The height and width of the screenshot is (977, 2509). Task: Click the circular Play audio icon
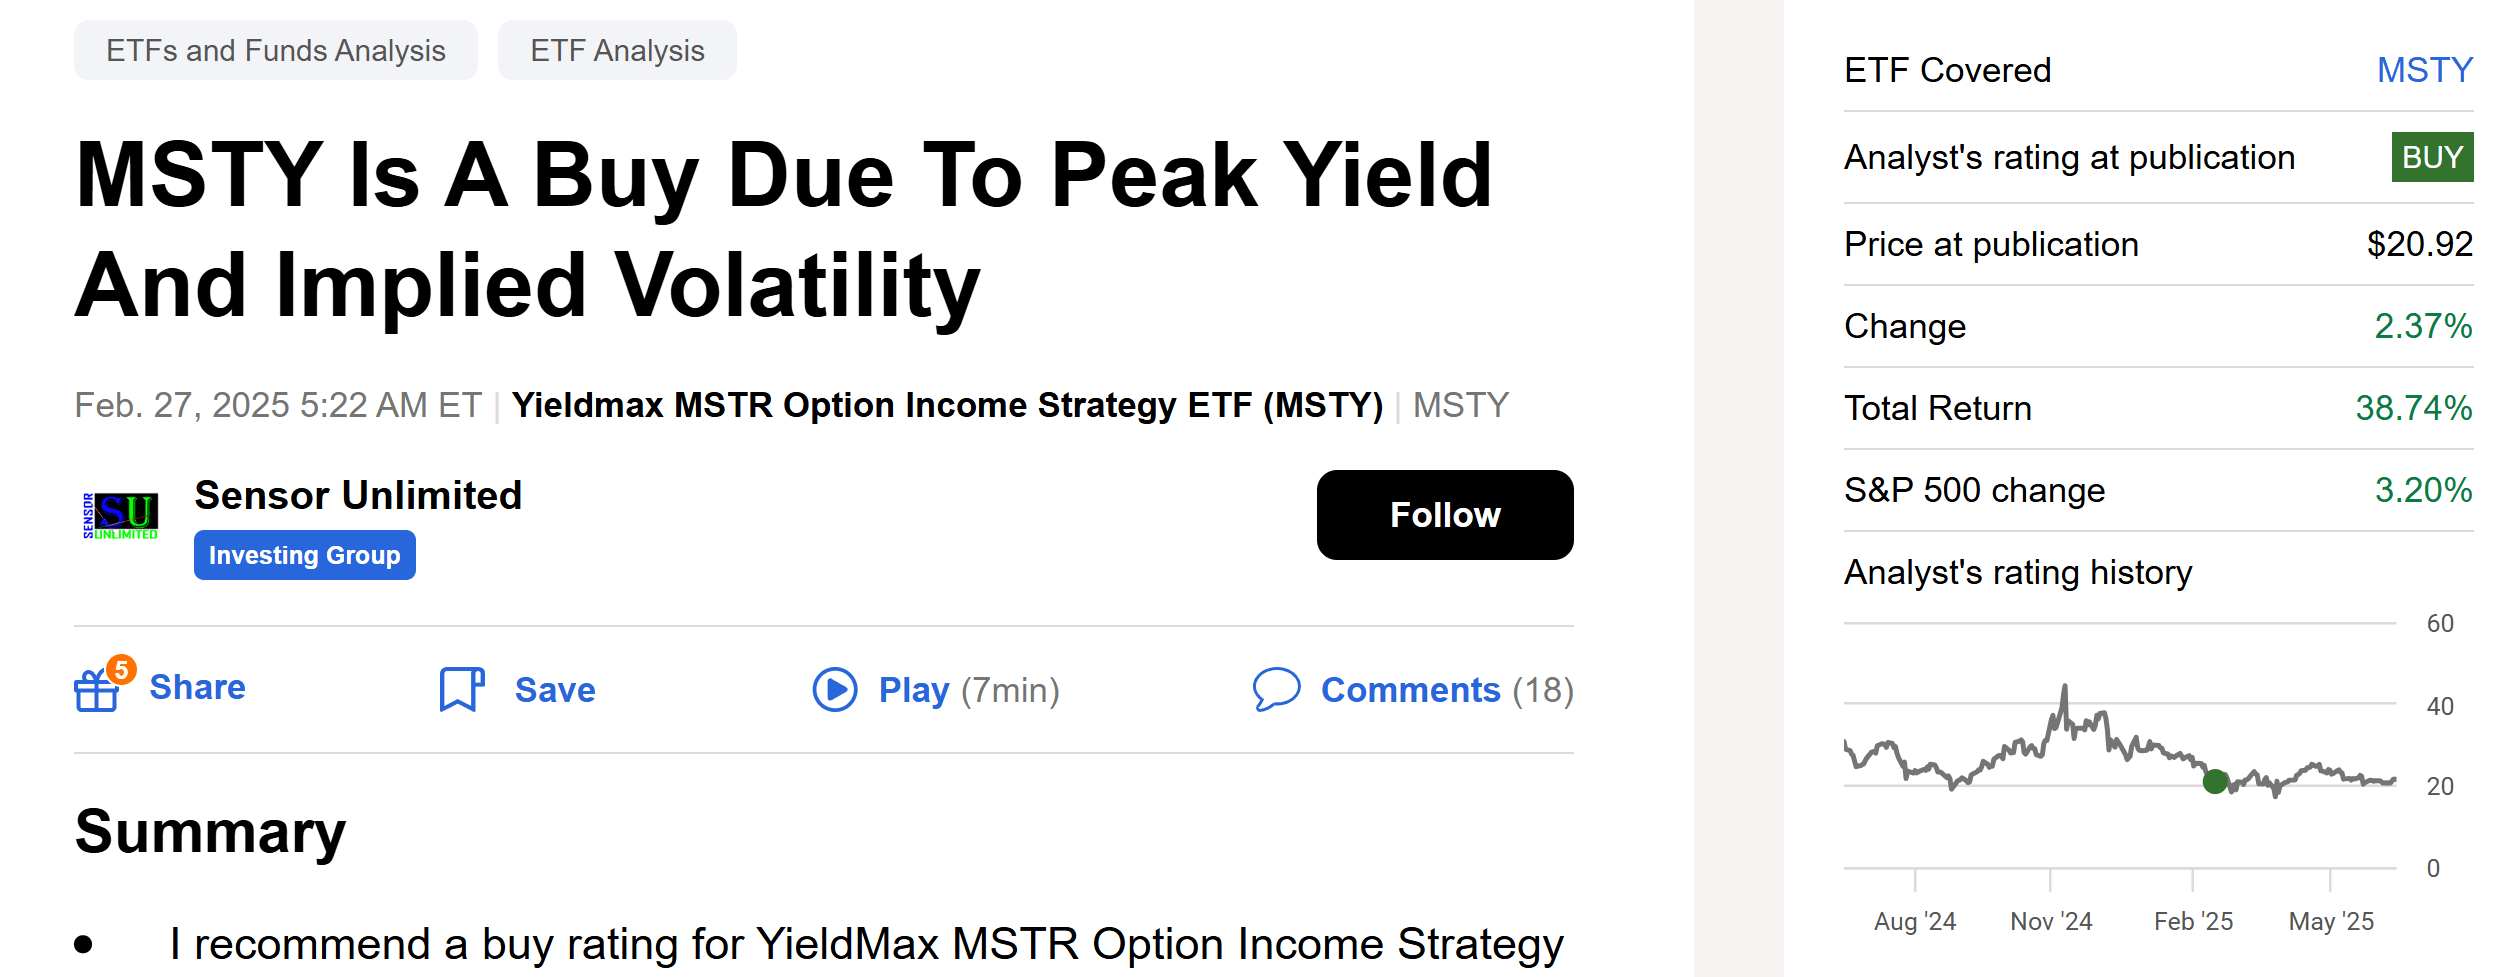[x=834, y=690]
